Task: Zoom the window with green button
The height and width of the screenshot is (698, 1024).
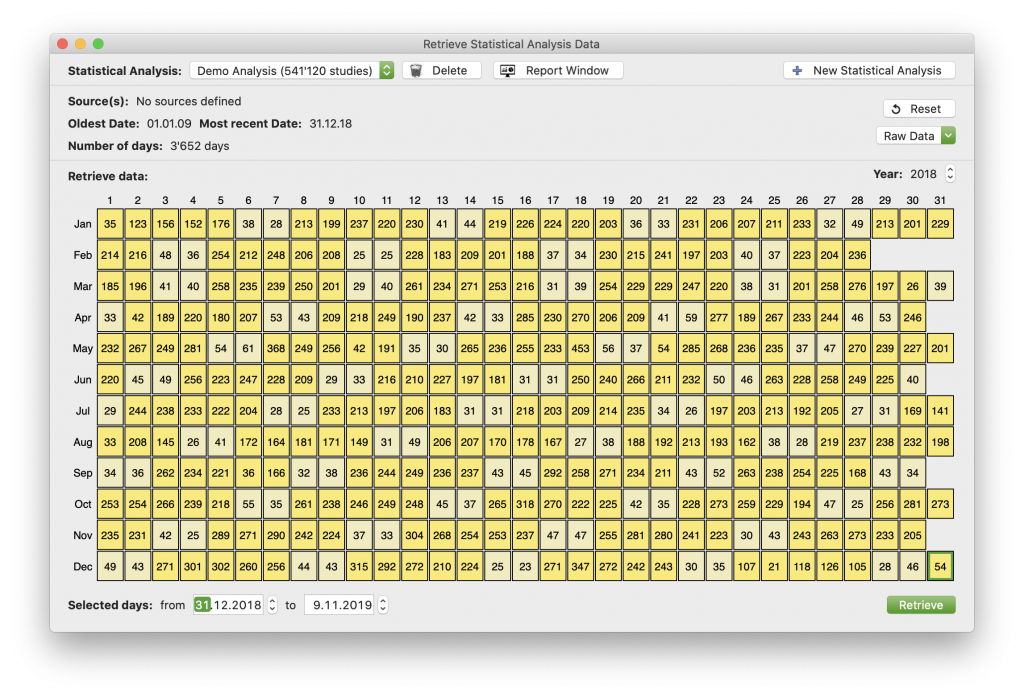Action: coord(98,44)
